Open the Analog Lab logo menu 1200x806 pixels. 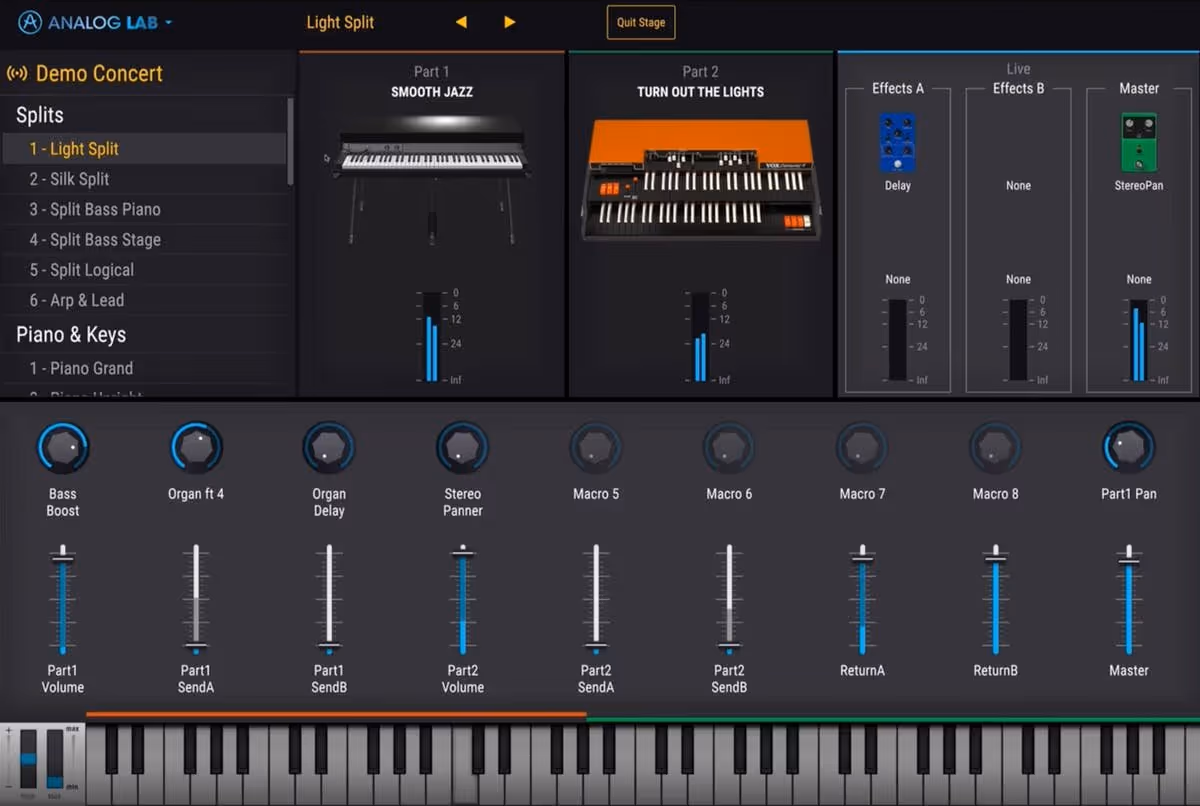(x=96, y=22)
